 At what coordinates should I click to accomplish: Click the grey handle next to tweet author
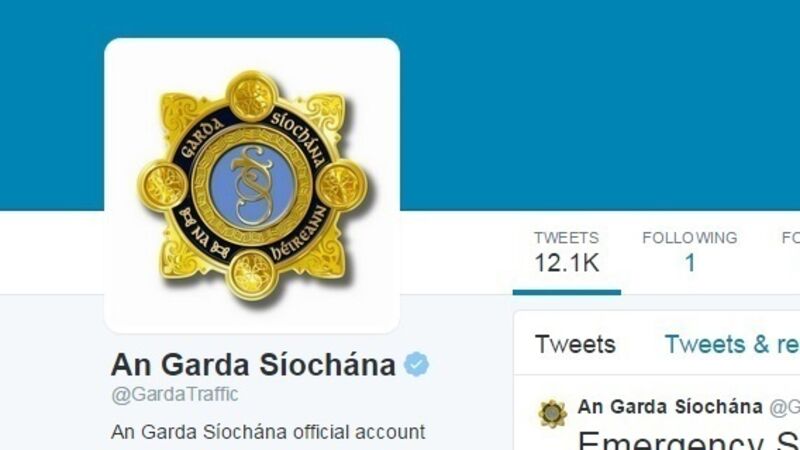784,407
